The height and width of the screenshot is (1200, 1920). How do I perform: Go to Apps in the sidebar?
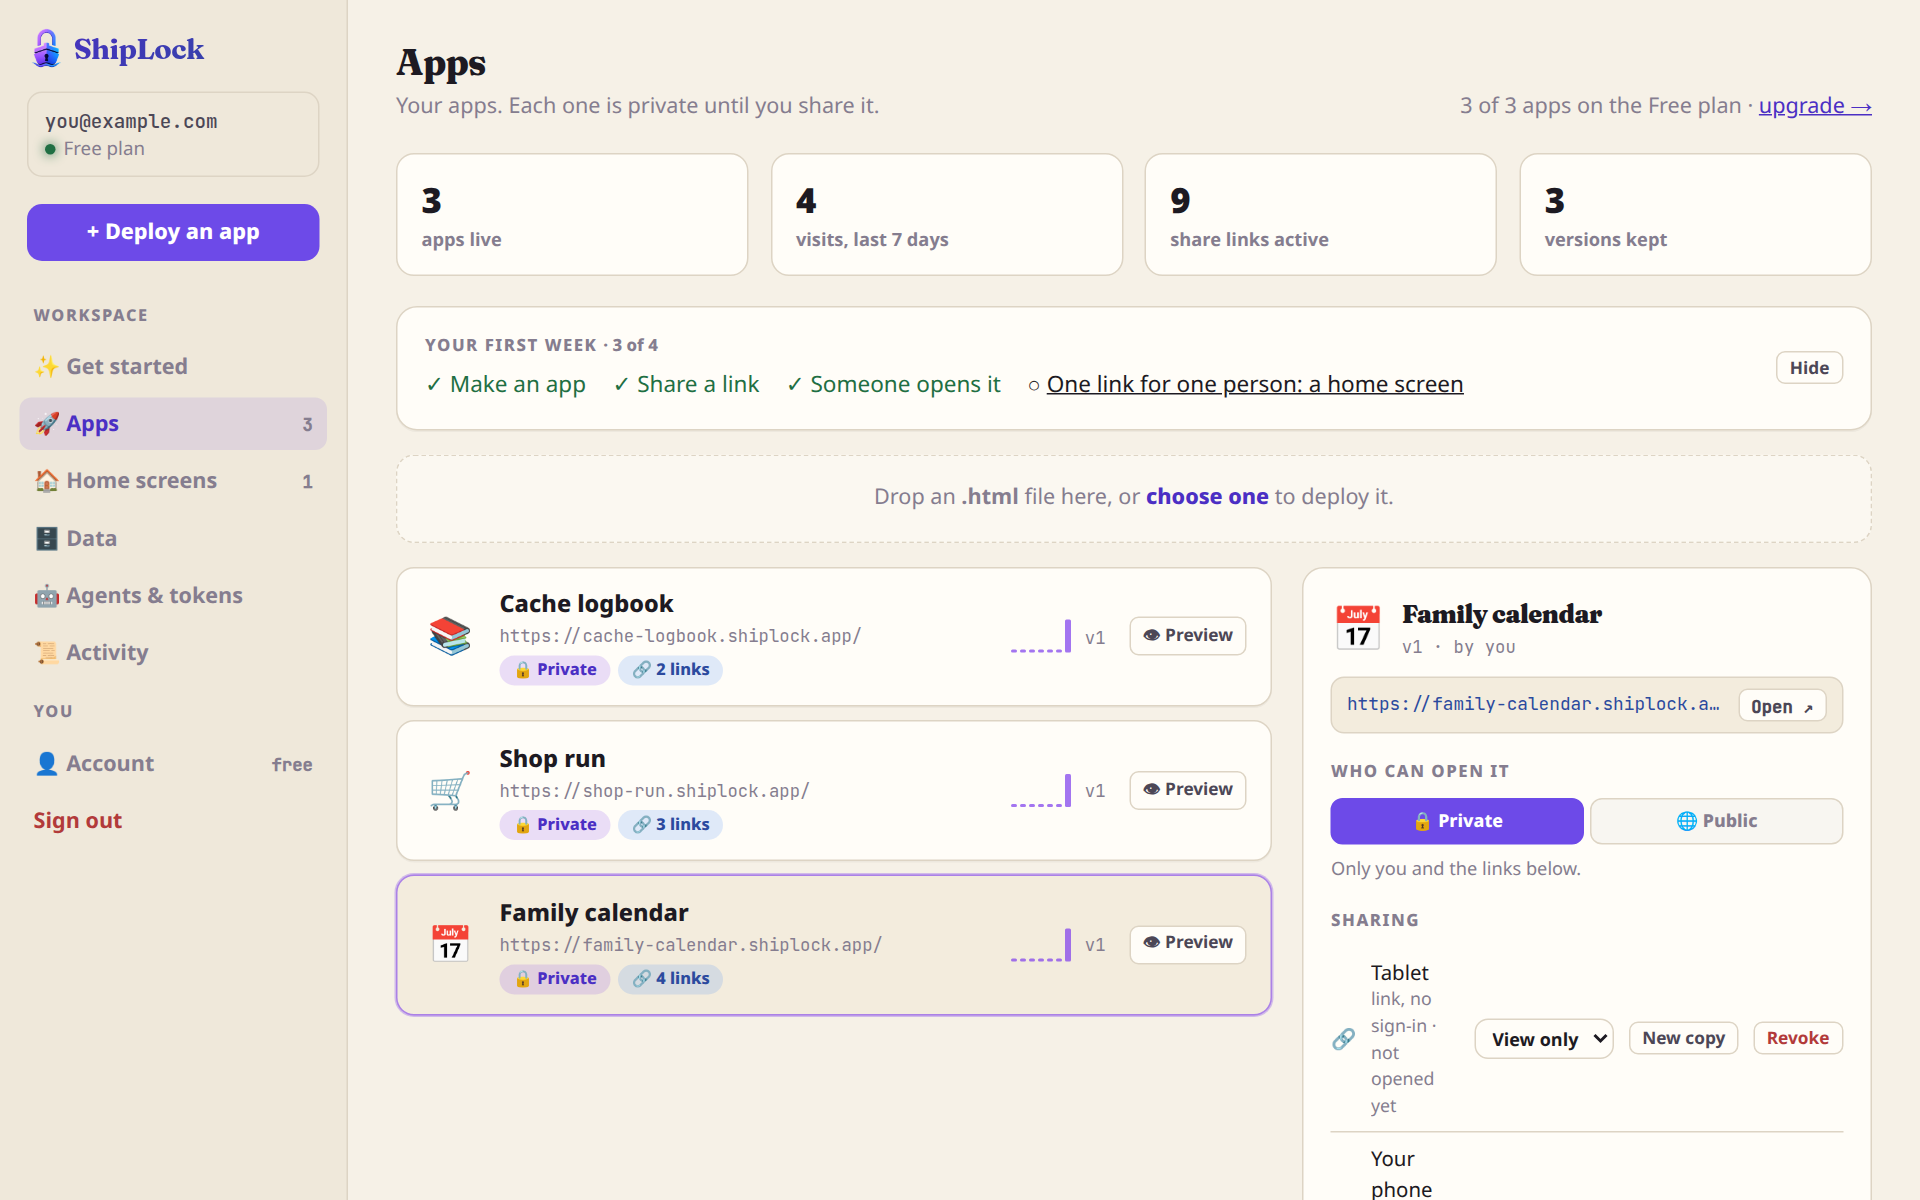173,424
